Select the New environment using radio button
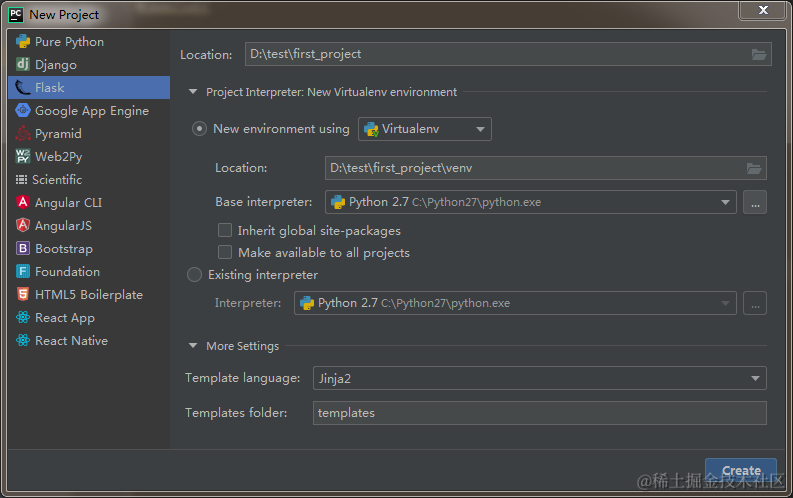 click(199, 129)
